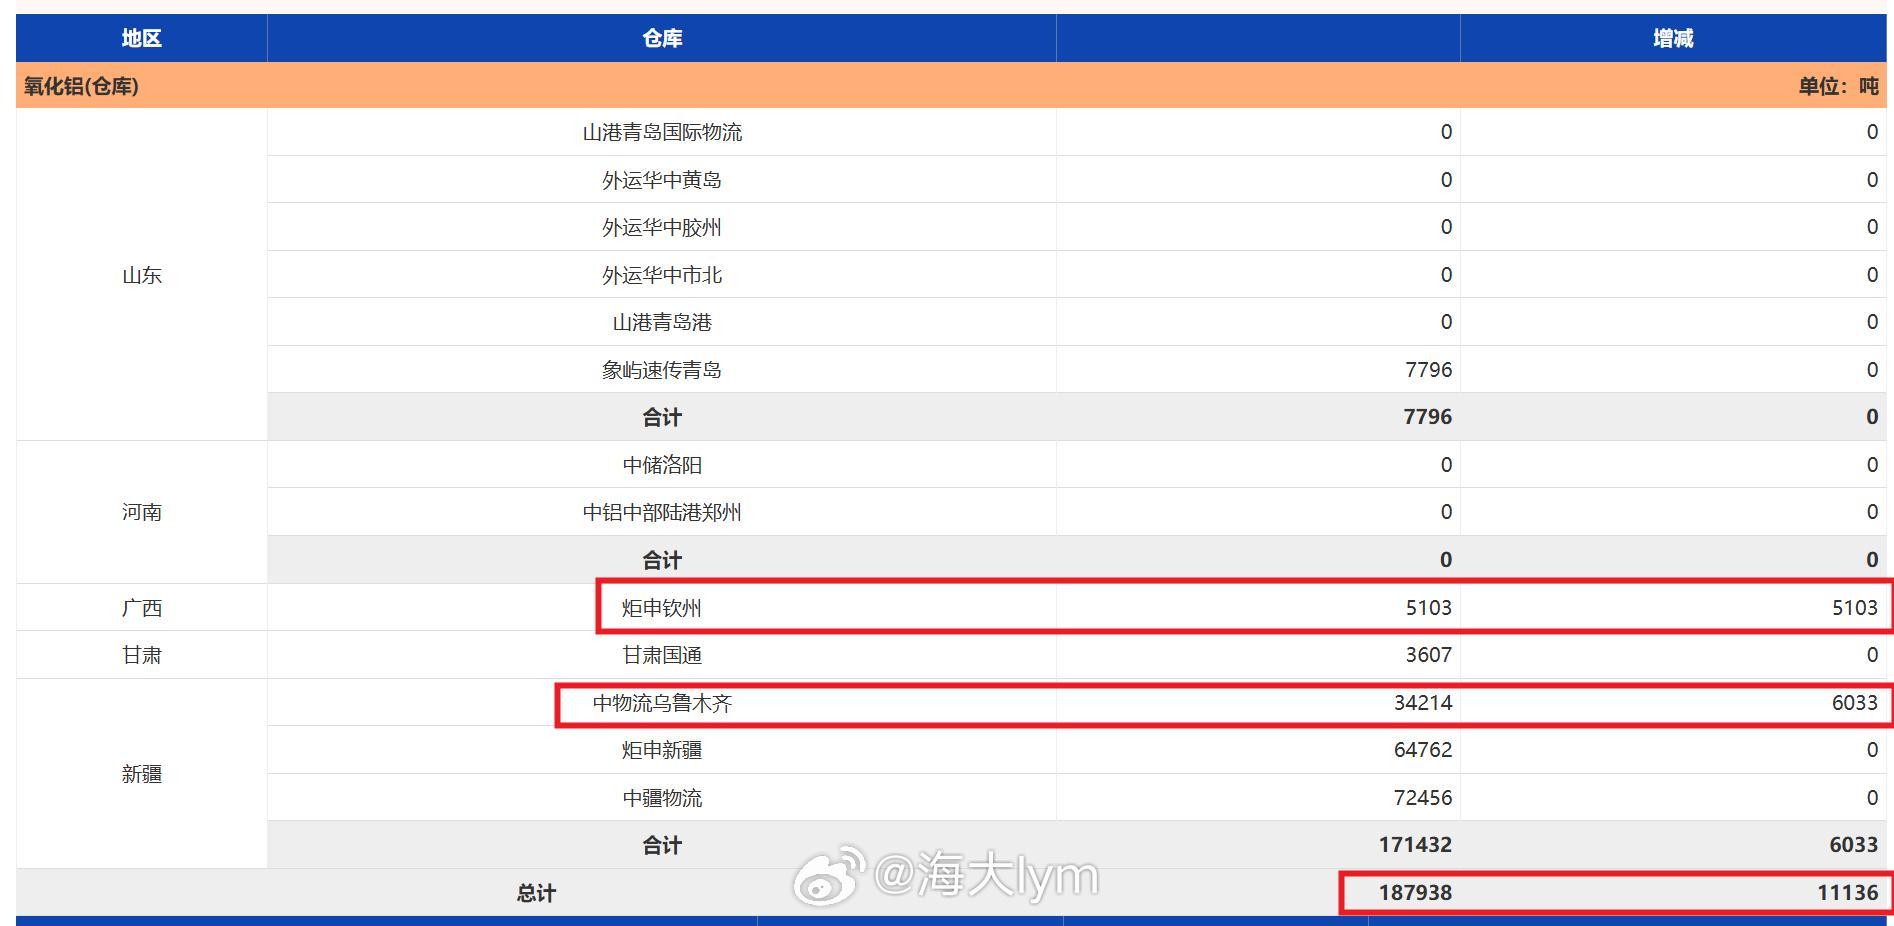Image resolution: width=1894 pixels, height=926 pixels.
Task: Click the 外运华中黄岛 warehouse row
Action: click(660, 179)
